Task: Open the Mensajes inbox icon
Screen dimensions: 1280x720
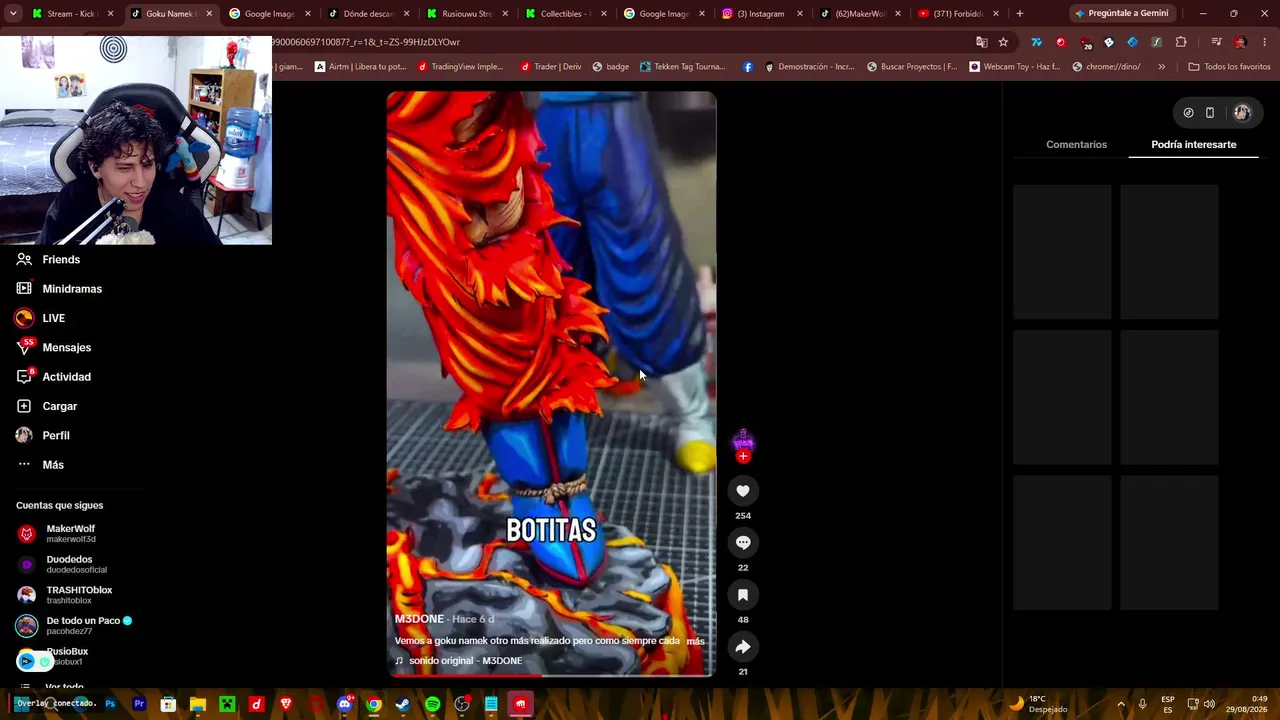Action: click(x=24, y=348)
